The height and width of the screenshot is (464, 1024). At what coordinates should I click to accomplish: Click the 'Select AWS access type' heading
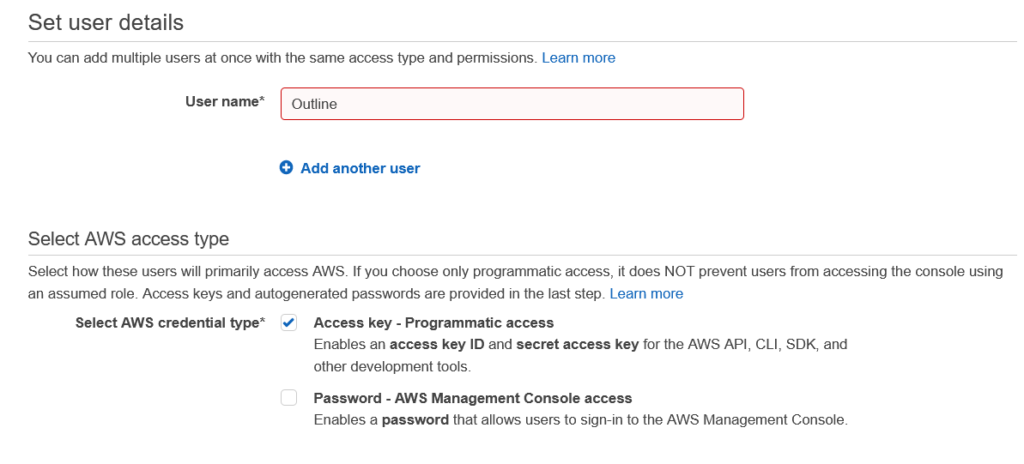tap(129, 239)
